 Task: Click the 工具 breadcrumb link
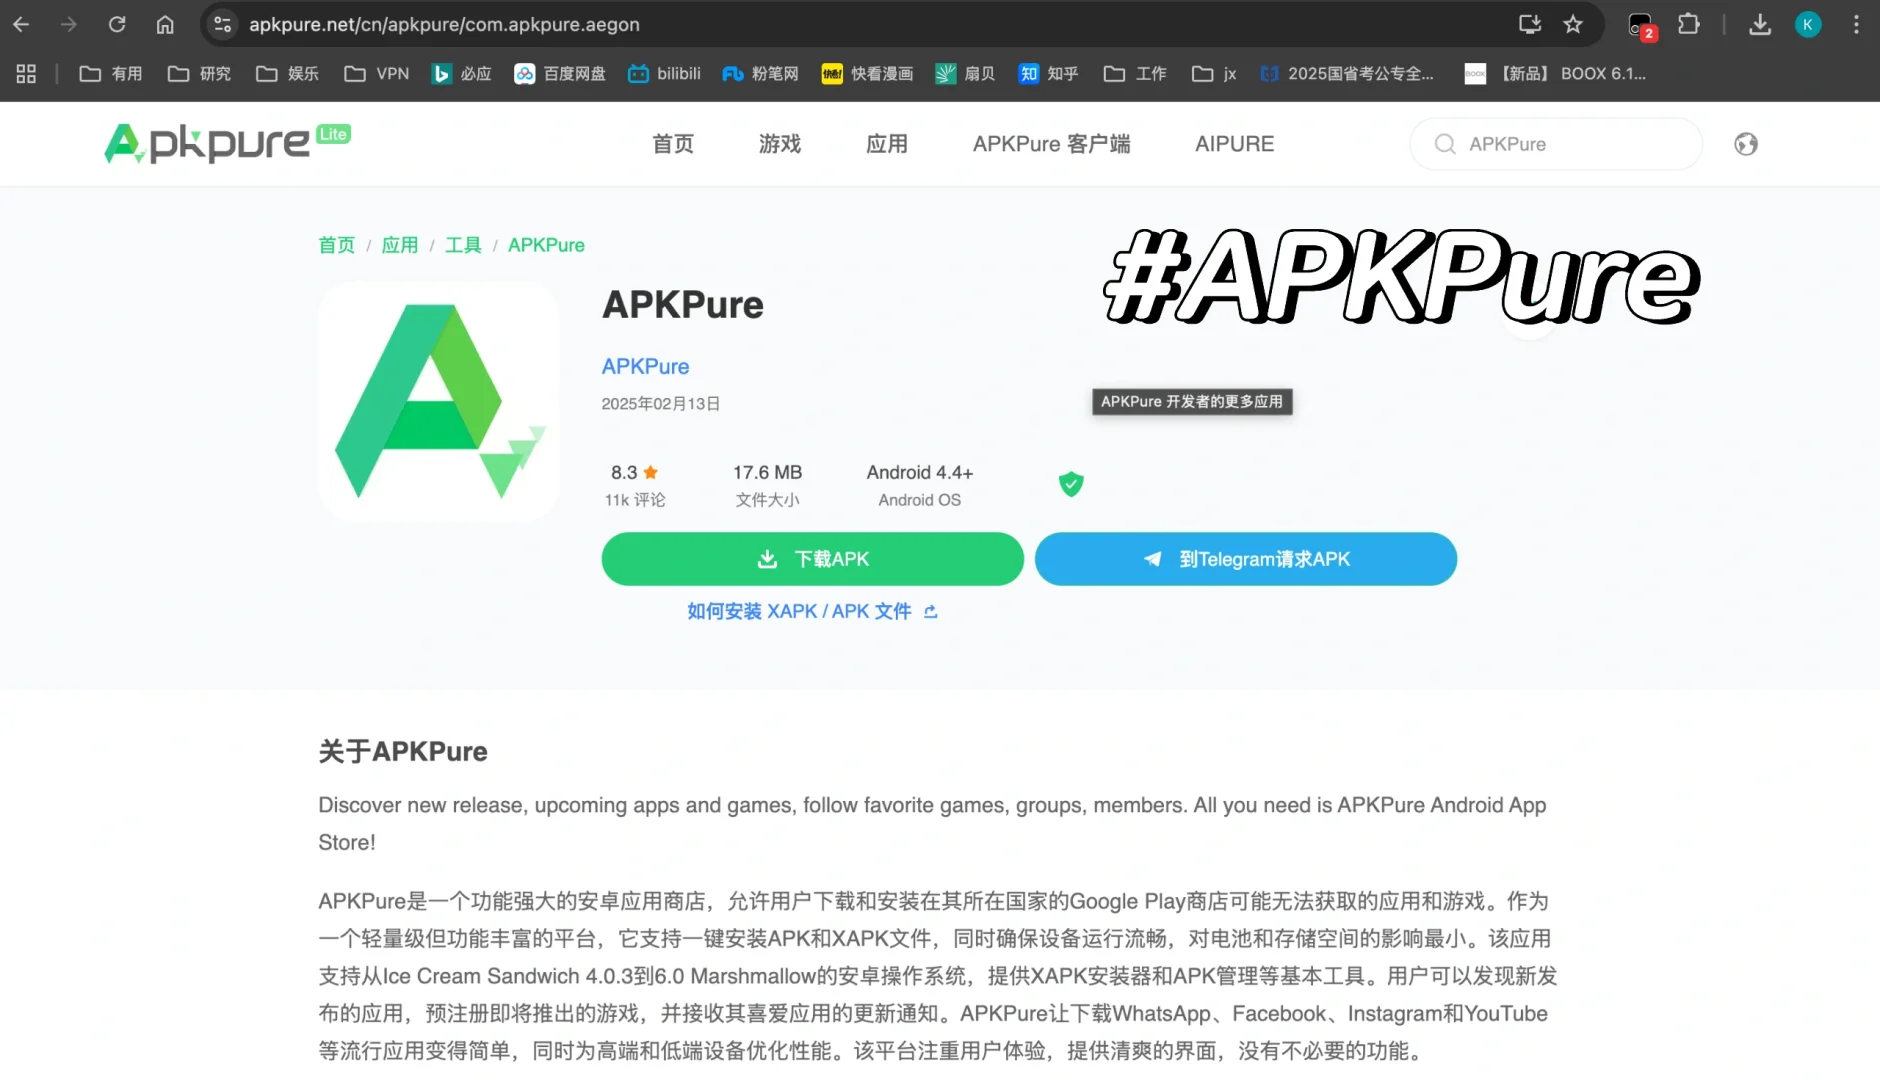463,245
